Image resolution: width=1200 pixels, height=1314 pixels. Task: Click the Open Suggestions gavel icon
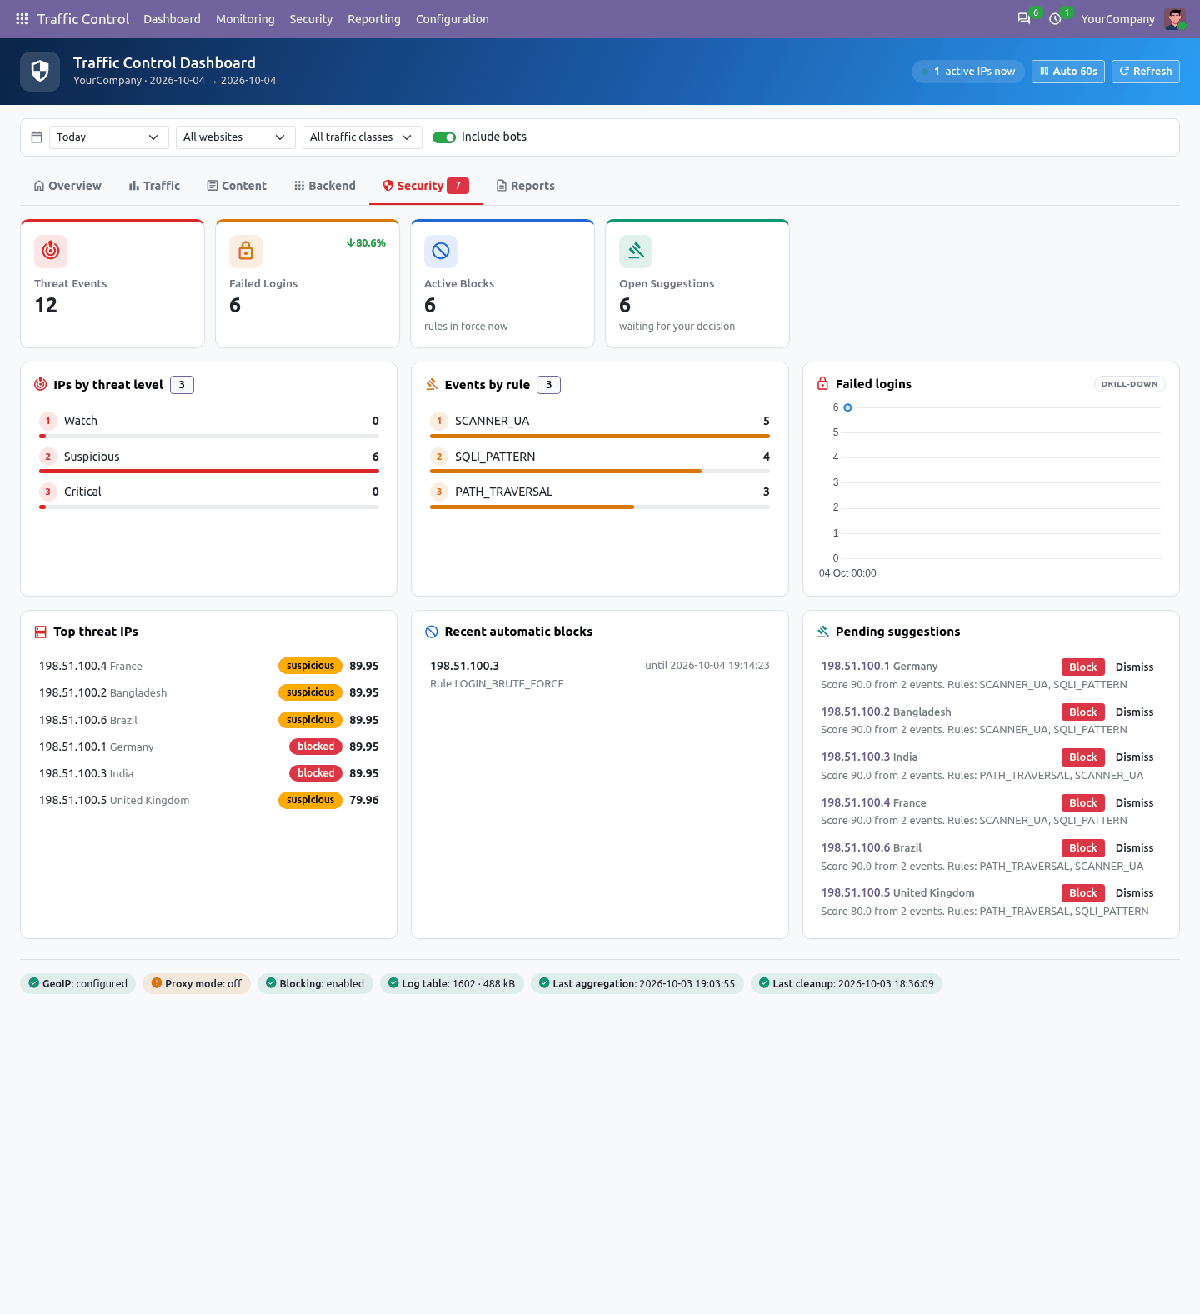(635, 251)
